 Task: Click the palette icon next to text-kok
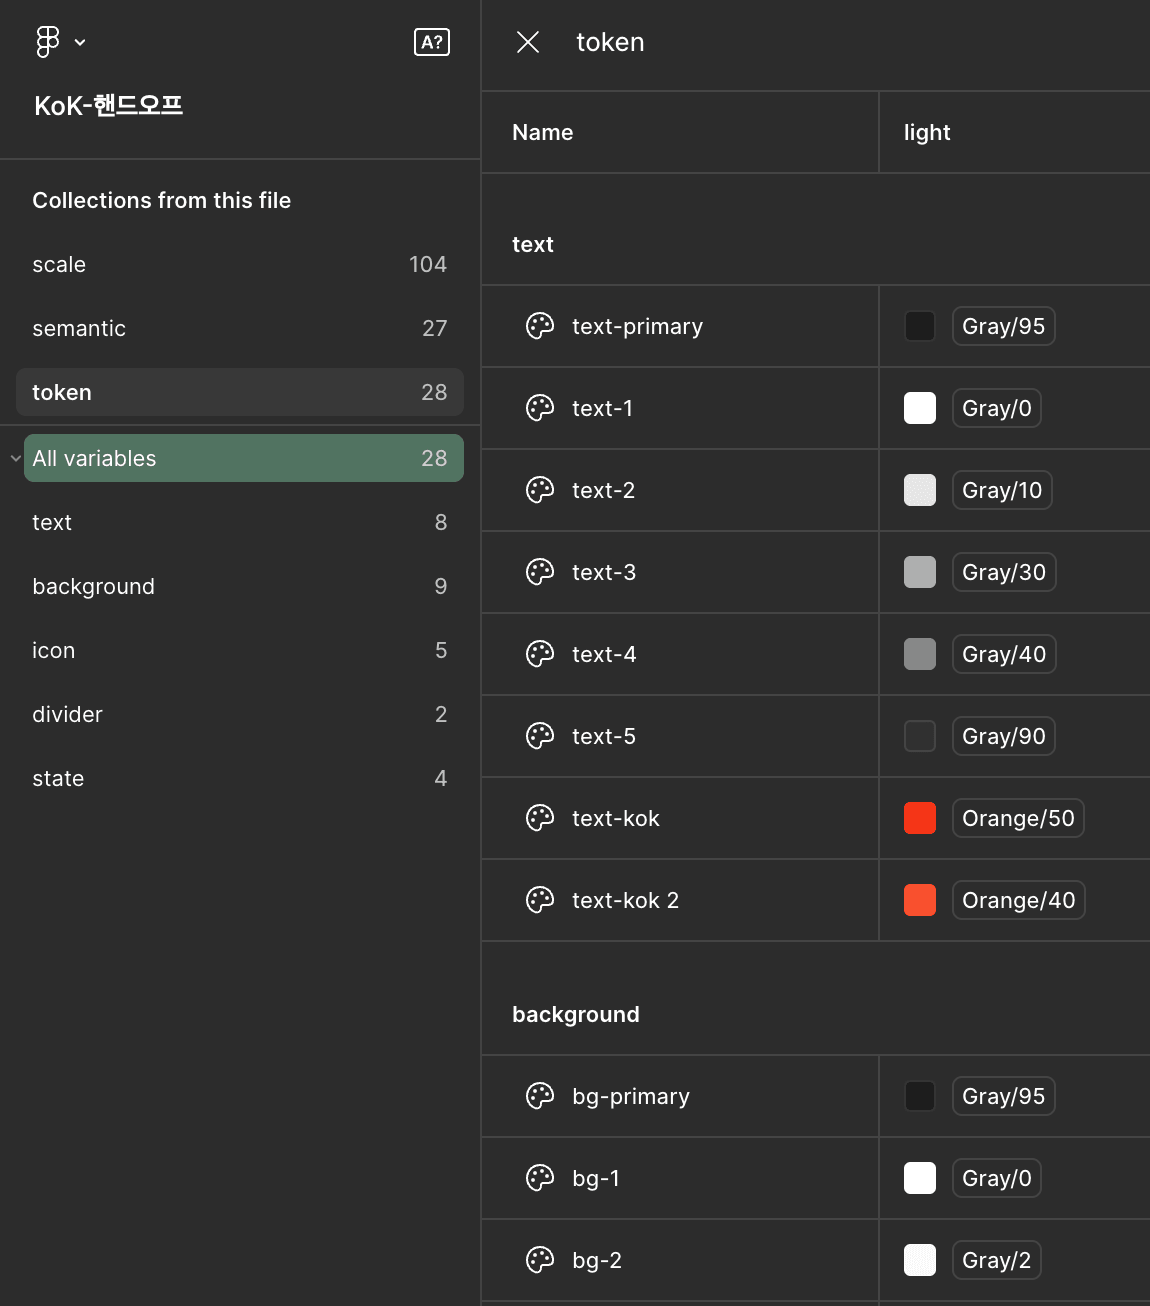click(540, 818)
